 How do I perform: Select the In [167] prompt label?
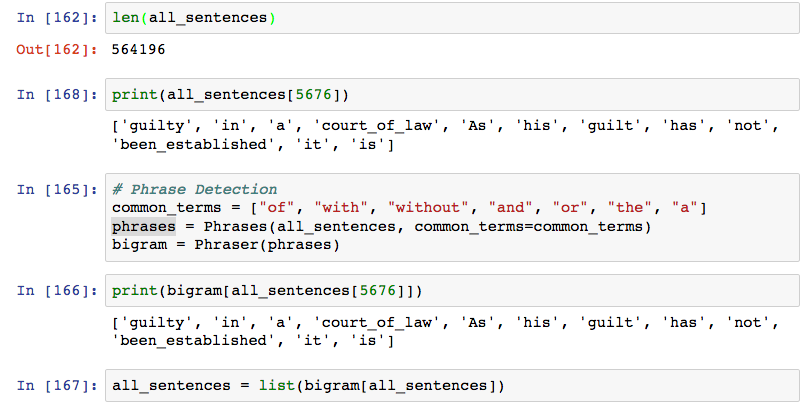click(57, 386)
